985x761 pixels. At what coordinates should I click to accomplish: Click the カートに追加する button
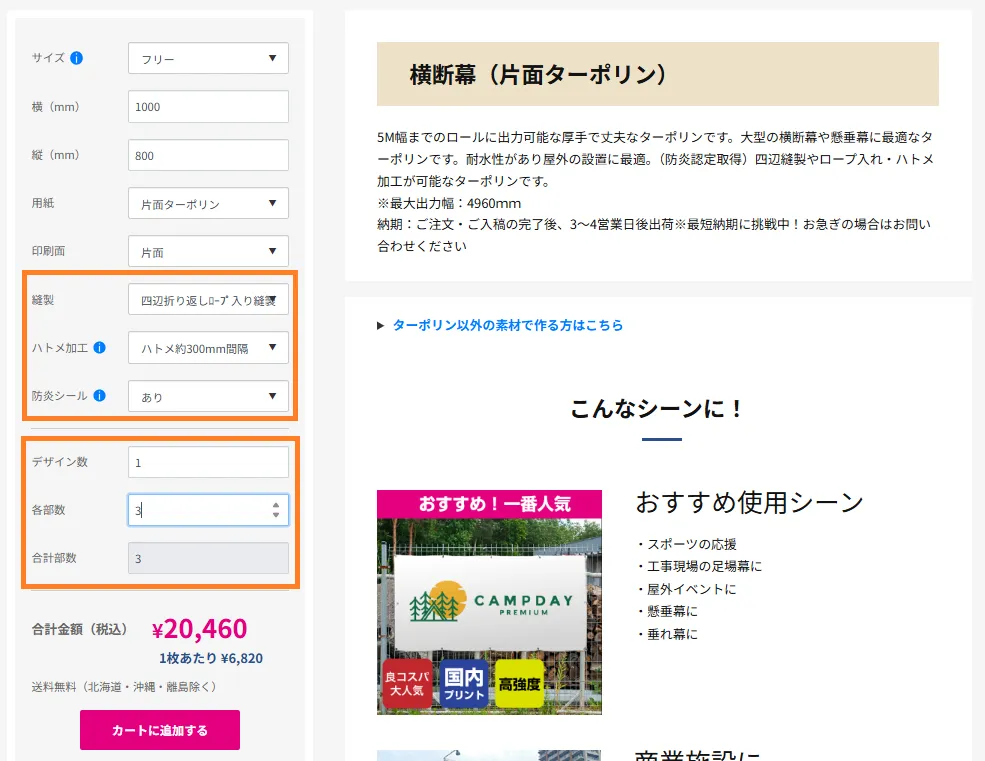pos(160,730)
